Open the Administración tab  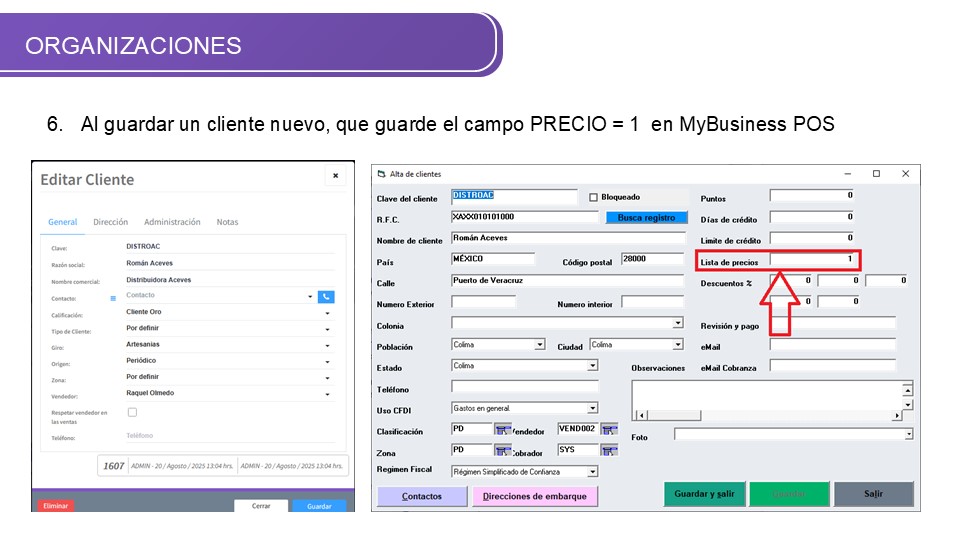click(x=172, y=222)
